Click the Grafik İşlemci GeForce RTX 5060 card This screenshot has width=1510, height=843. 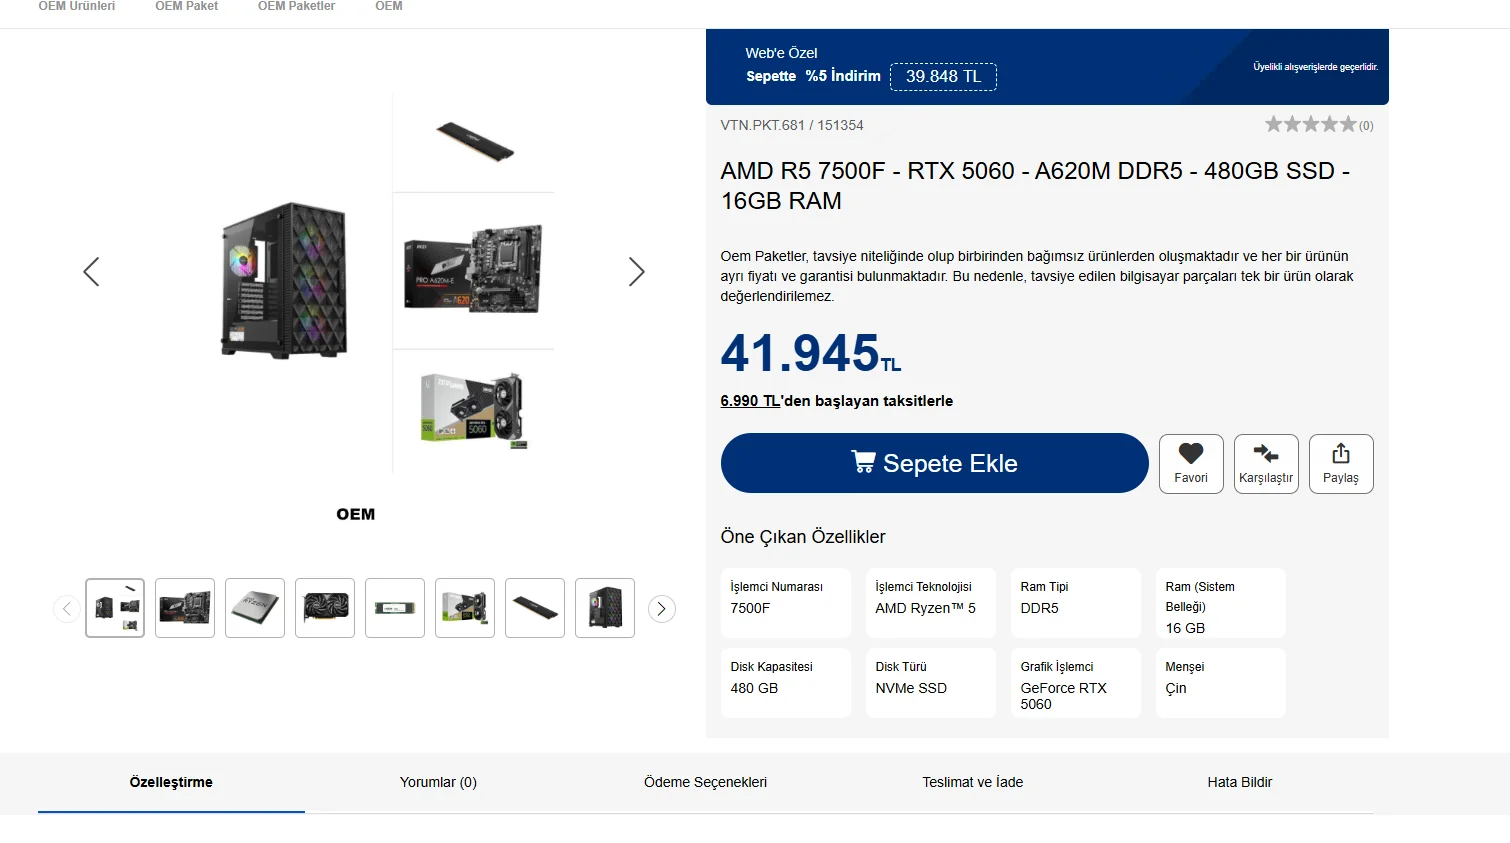1076,683
